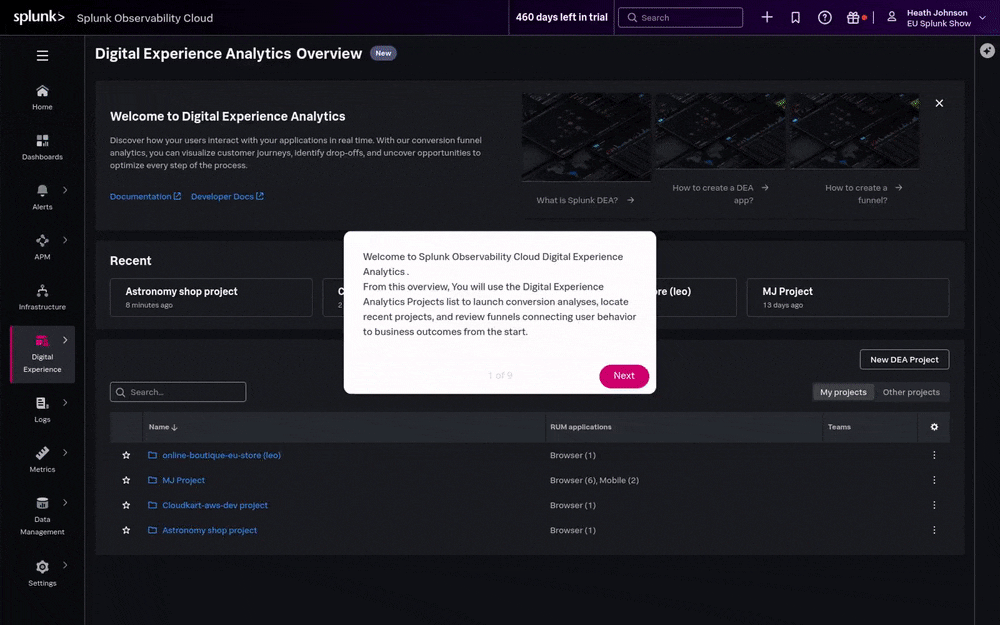Viewport: 1000px width, 625px height.
Task: Click 460 days left in trial text
Action: click(x=561, y=17)
